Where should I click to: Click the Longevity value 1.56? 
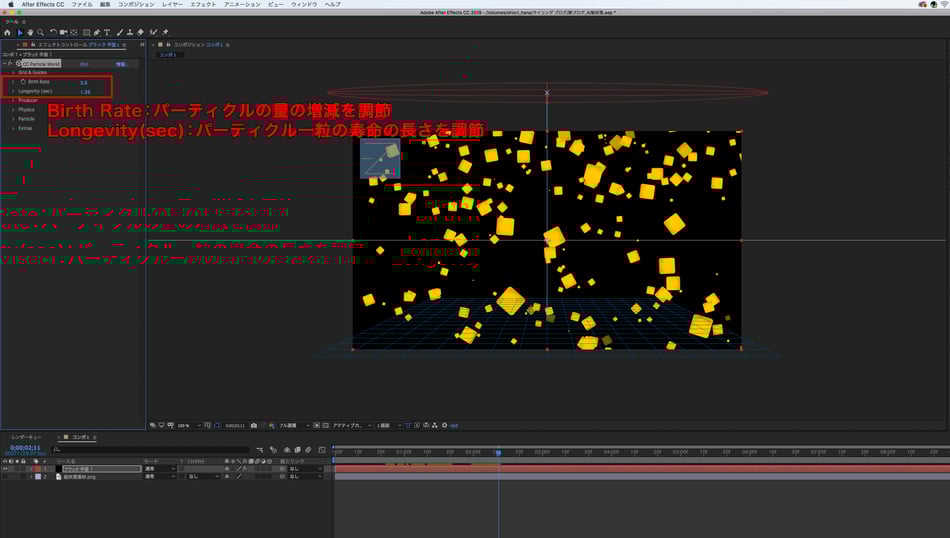84,91
